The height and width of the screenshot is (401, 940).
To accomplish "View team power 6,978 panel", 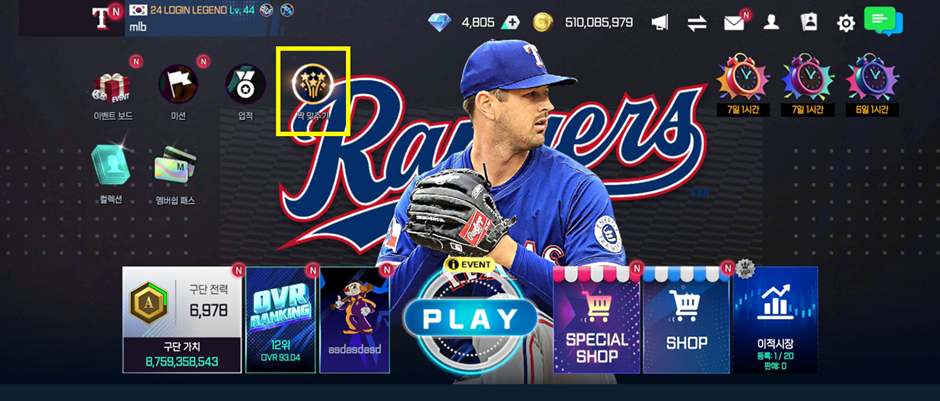I will pos(183,320).
